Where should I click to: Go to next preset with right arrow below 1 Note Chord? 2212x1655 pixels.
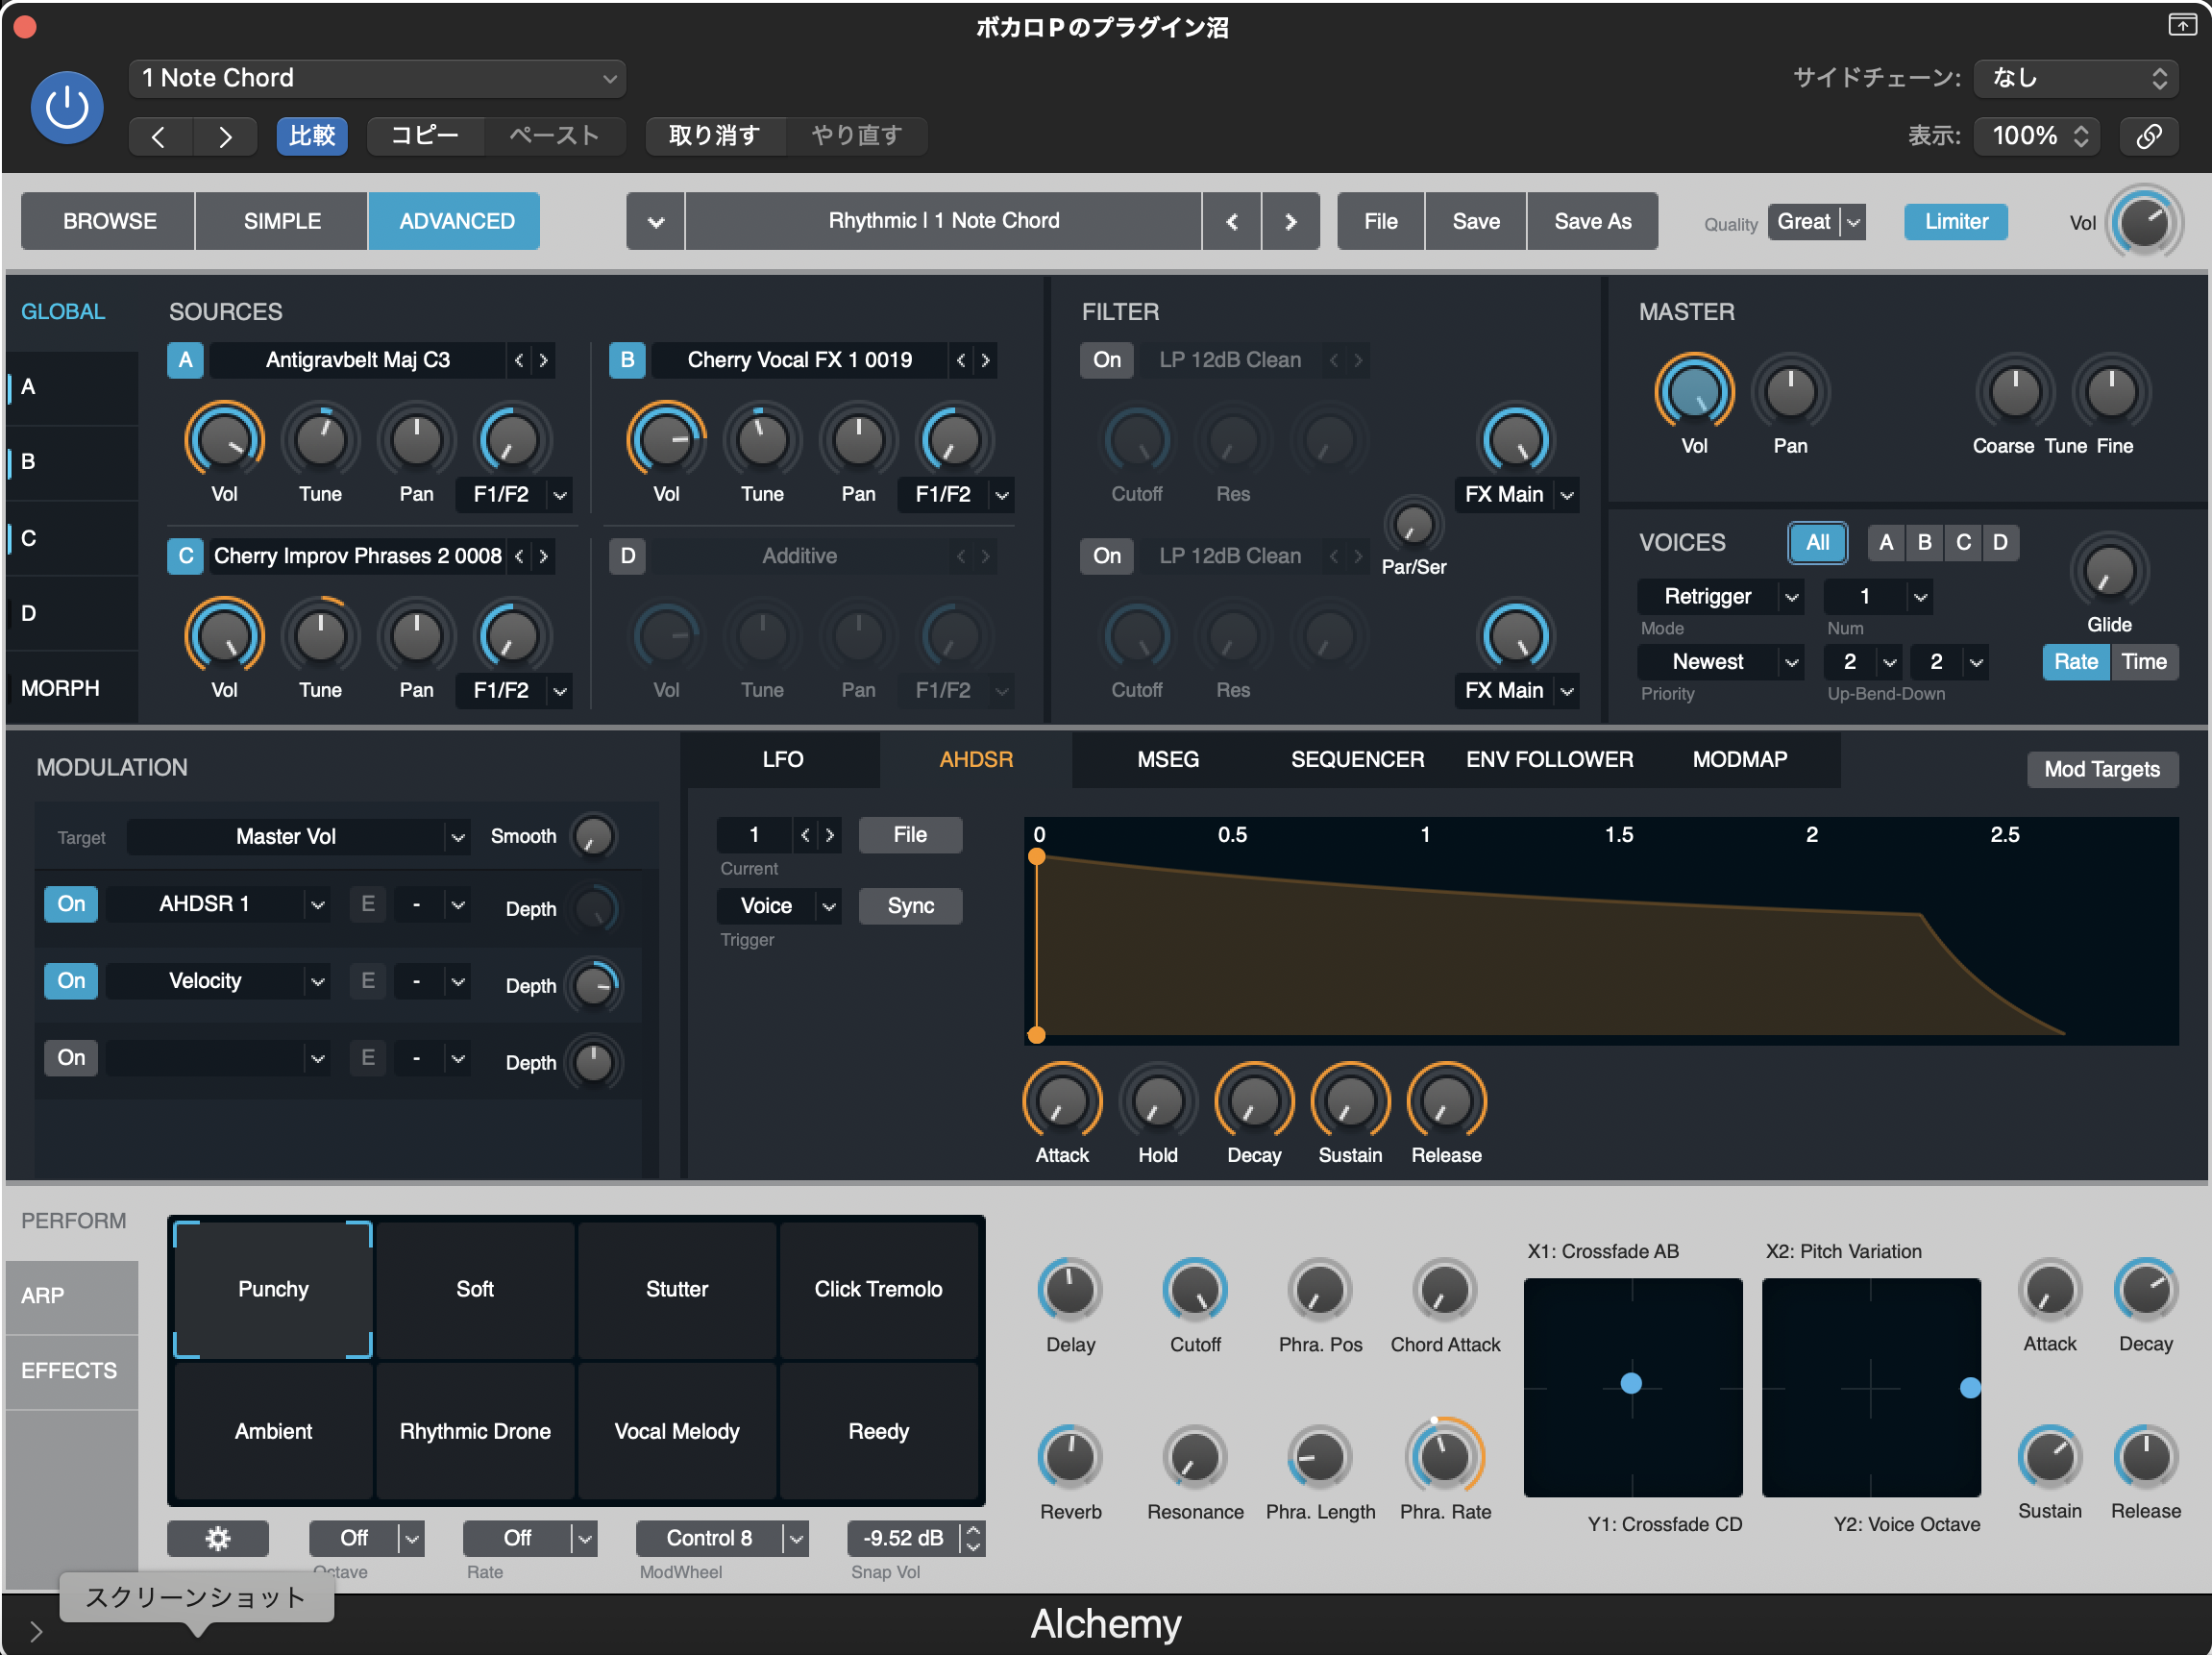click(225, 136)
